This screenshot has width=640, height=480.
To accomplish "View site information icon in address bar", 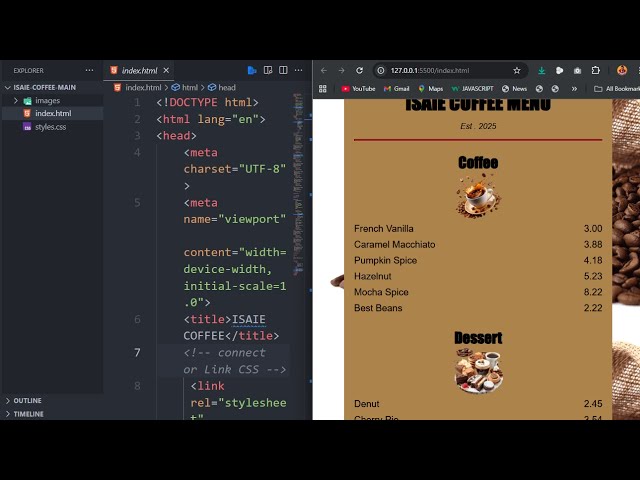I will tap(380, 70).
